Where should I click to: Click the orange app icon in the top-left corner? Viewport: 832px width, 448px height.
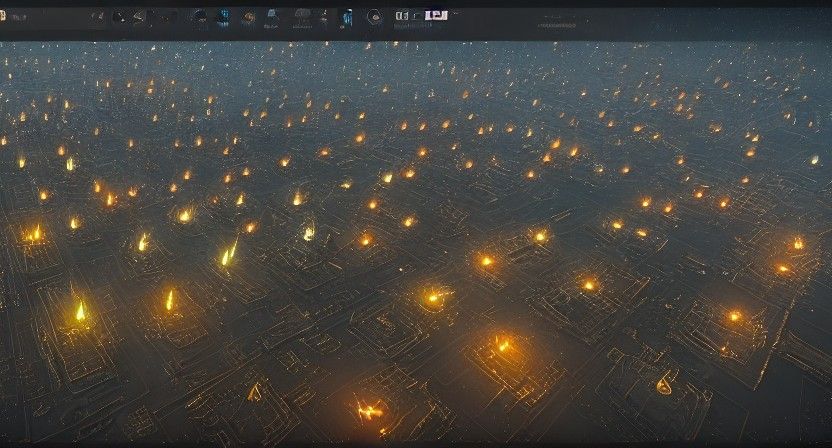pyautogui.click(x=4, y=16)
